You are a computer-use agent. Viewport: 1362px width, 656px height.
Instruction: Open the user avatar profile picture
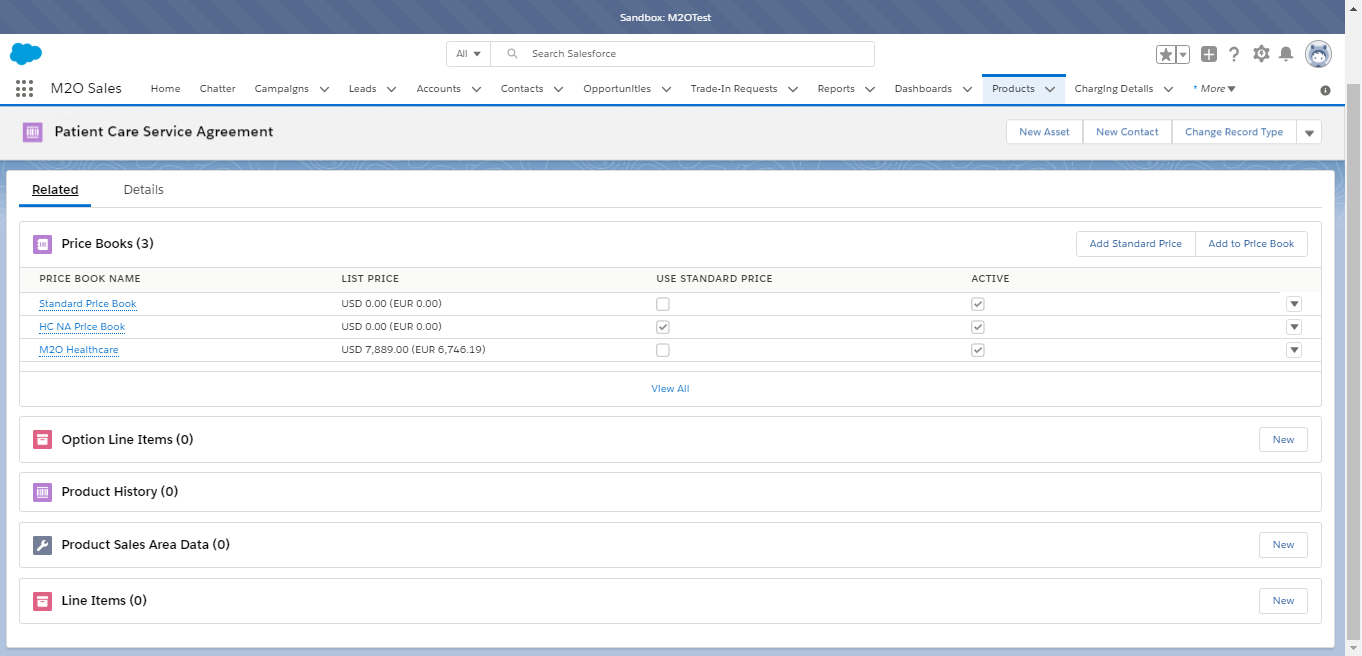(x=1318, y=53)
